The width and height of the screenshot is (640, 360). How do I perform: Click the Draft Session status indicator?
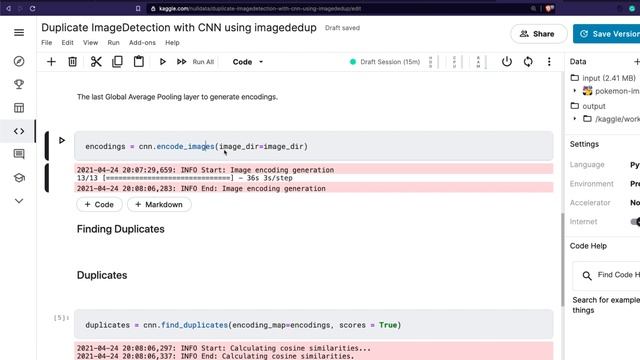pos(385,62)
